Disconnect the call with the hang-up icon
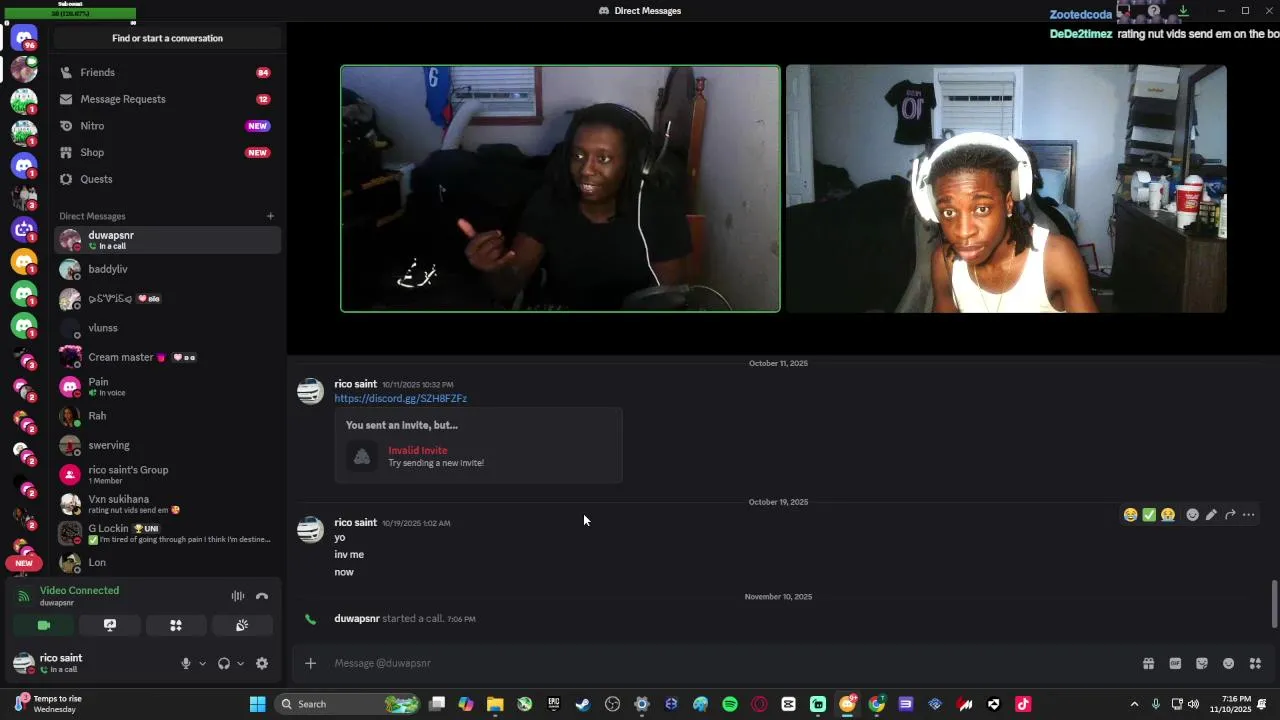 [x=262, y=596]
